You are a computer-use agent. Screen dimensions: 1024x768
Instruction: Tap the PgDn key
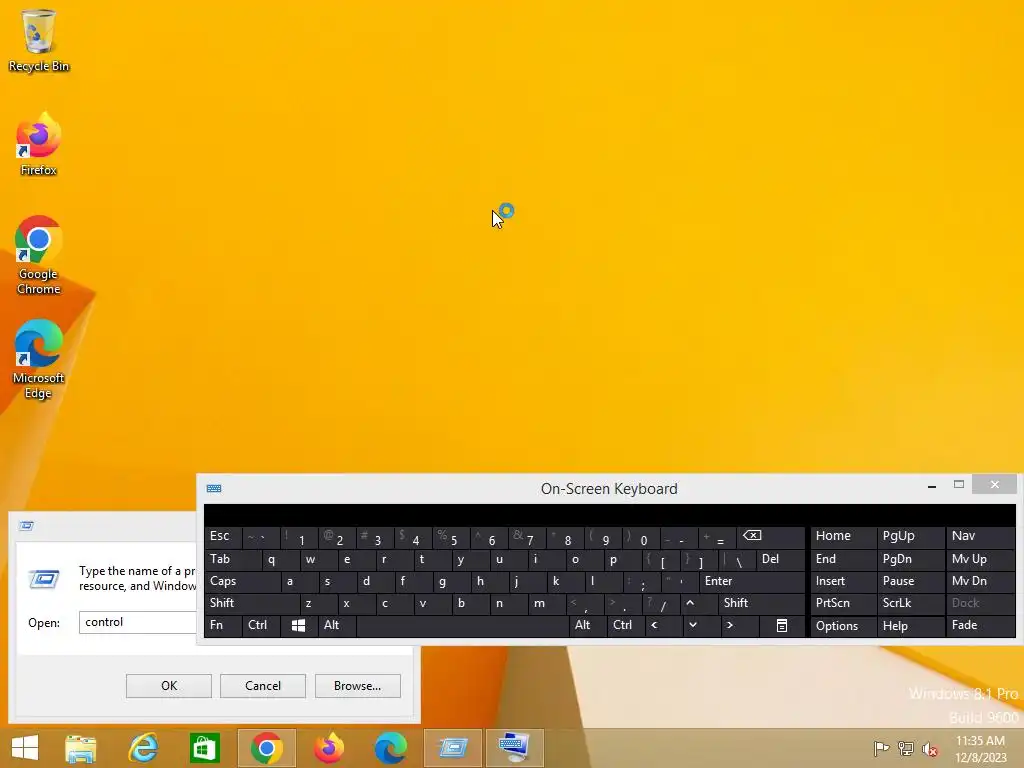coord(910,559)
